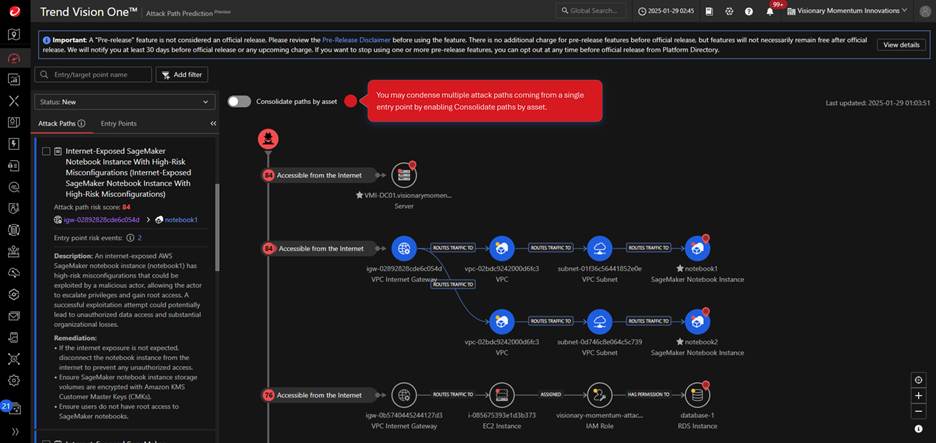936x443 pixels.
Task: Click the recenter graph icon above zoom
Action: (918, 380)
